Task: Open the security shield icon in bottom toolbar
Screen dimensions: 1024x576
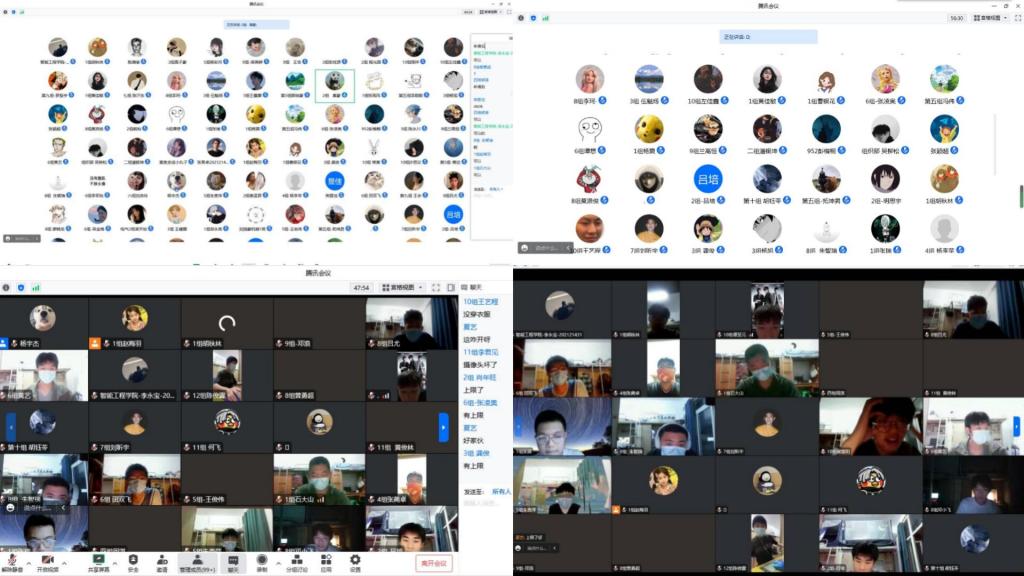Action: pyautogui.click(x=133, y=560)
